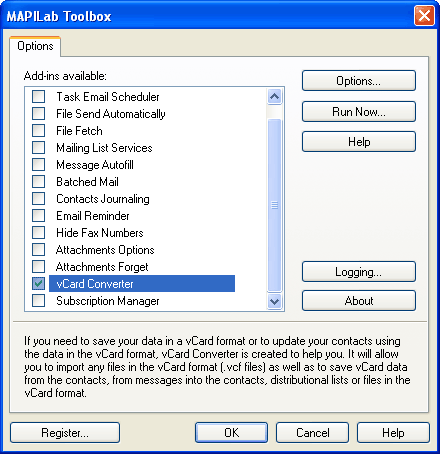
Task: Select the Options tab
Action: pos(35,46)
